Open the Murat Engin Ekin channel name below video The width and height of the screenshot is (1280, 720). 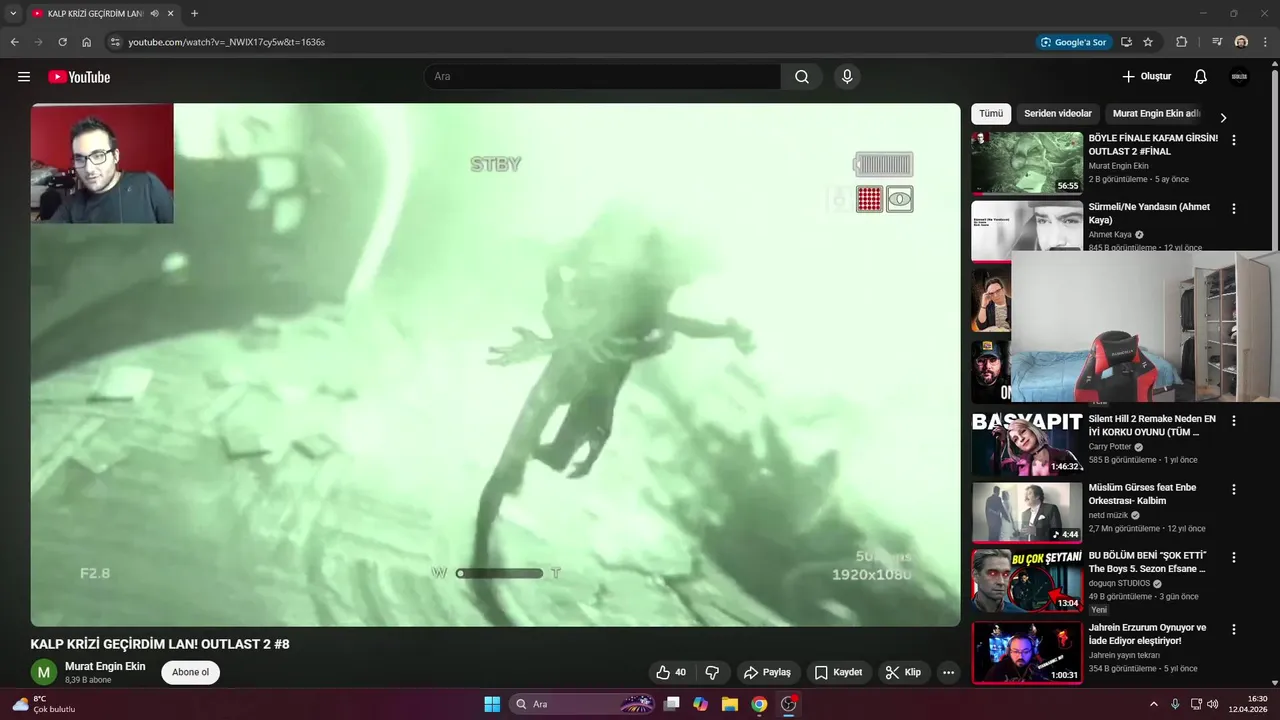click(x=105, y=666)
